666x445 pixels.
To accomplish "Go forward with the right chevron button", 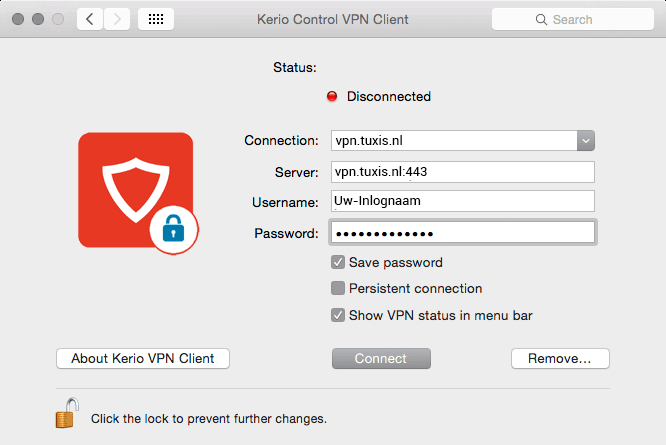I will pyautogui.click(x=117, y=19).
